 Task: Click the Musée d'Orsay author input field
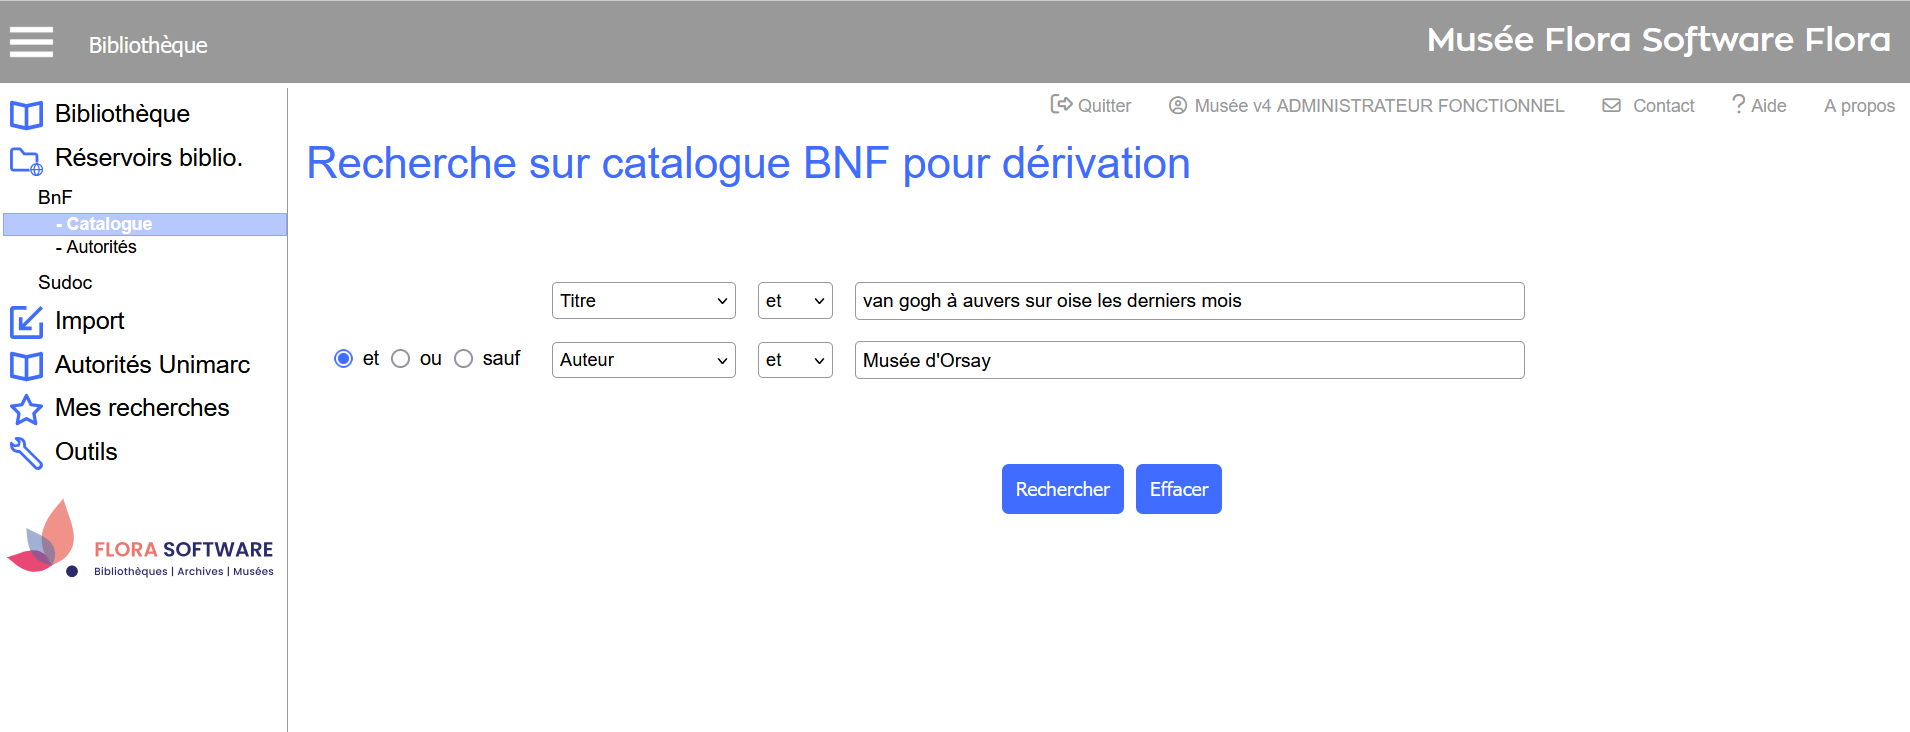(x=1188, y=360)
